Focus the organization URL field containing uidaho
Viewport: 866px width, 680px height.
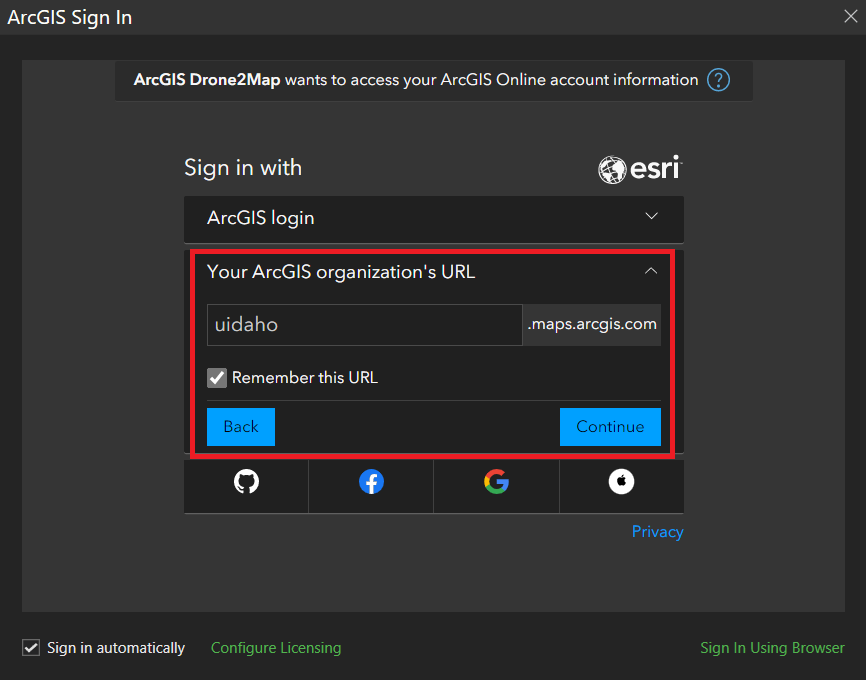click(x=364, y=325)
